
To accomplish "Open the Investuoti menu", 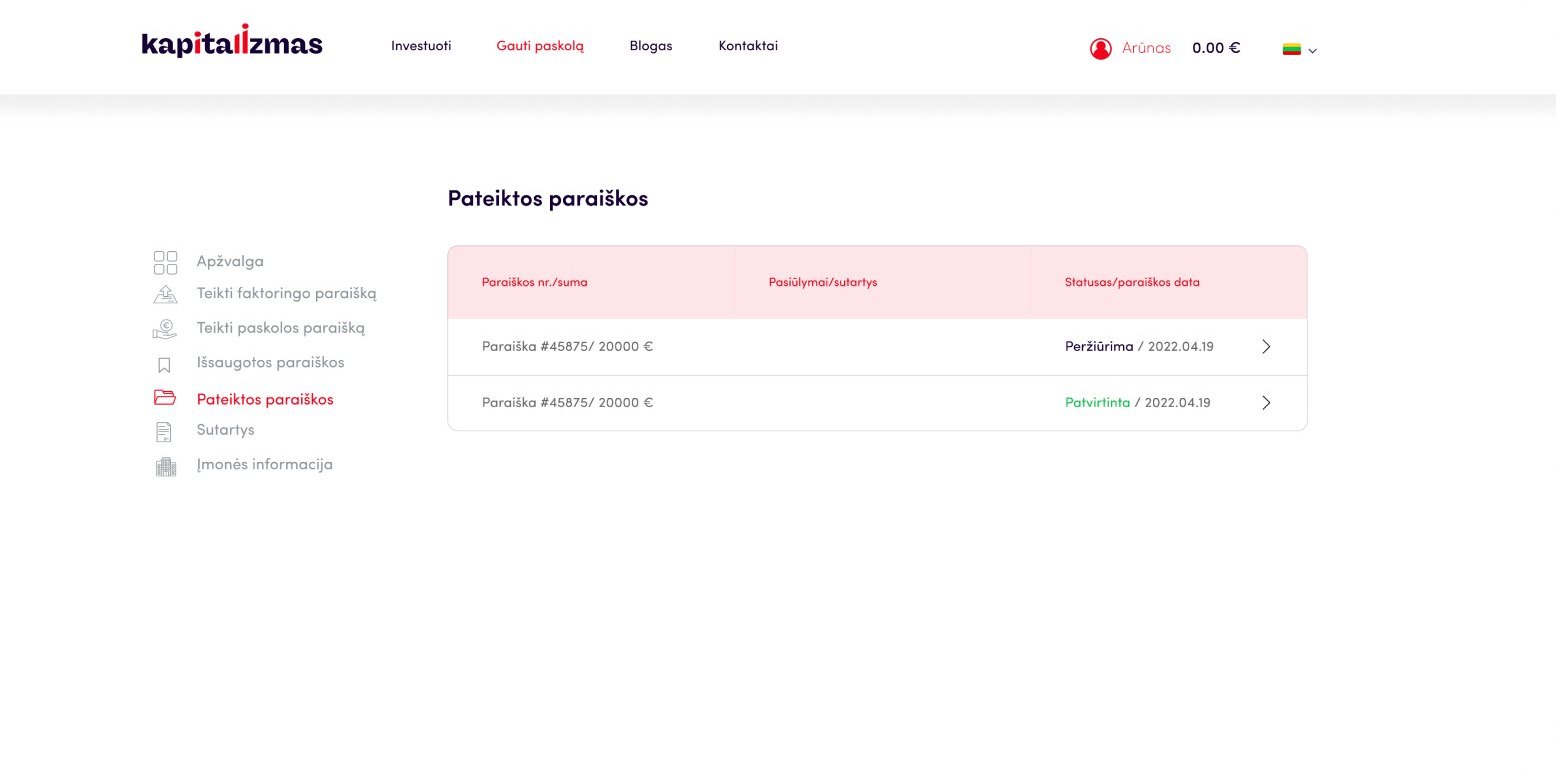I will pyautogui.click(x=421, y=46).
